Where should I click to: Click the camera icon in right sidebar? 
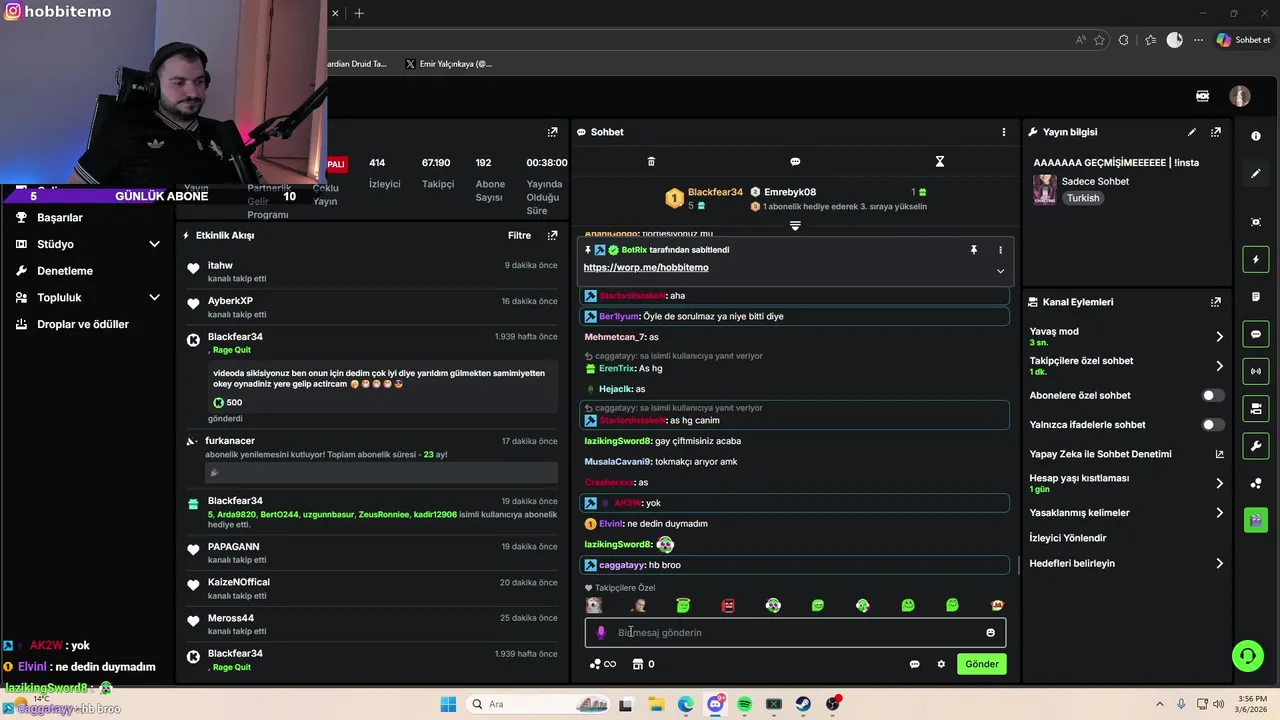[x=1256, y=408]
